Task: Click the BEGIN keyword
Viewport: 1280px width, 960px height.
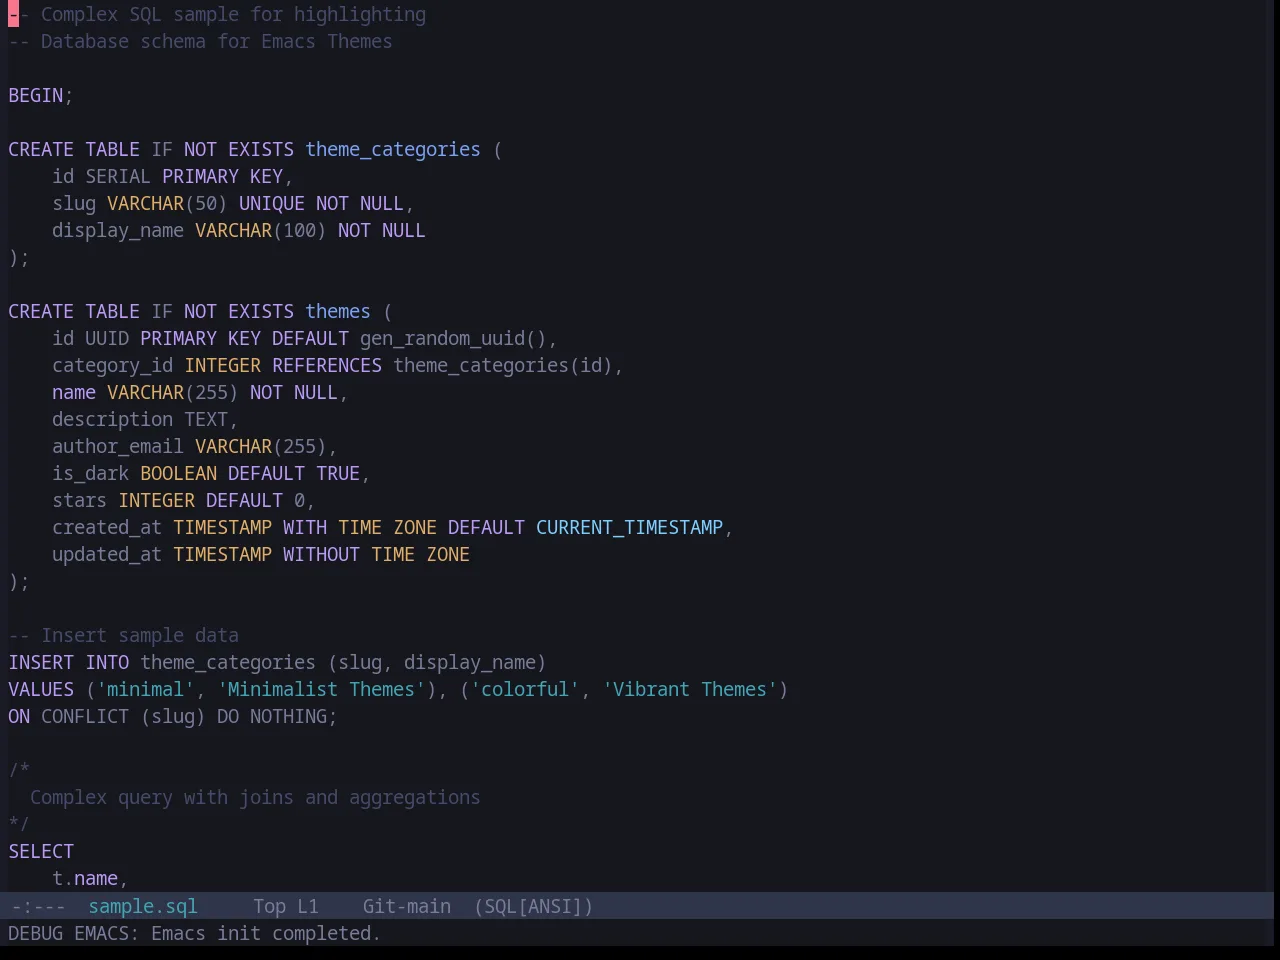Action: 36,95
